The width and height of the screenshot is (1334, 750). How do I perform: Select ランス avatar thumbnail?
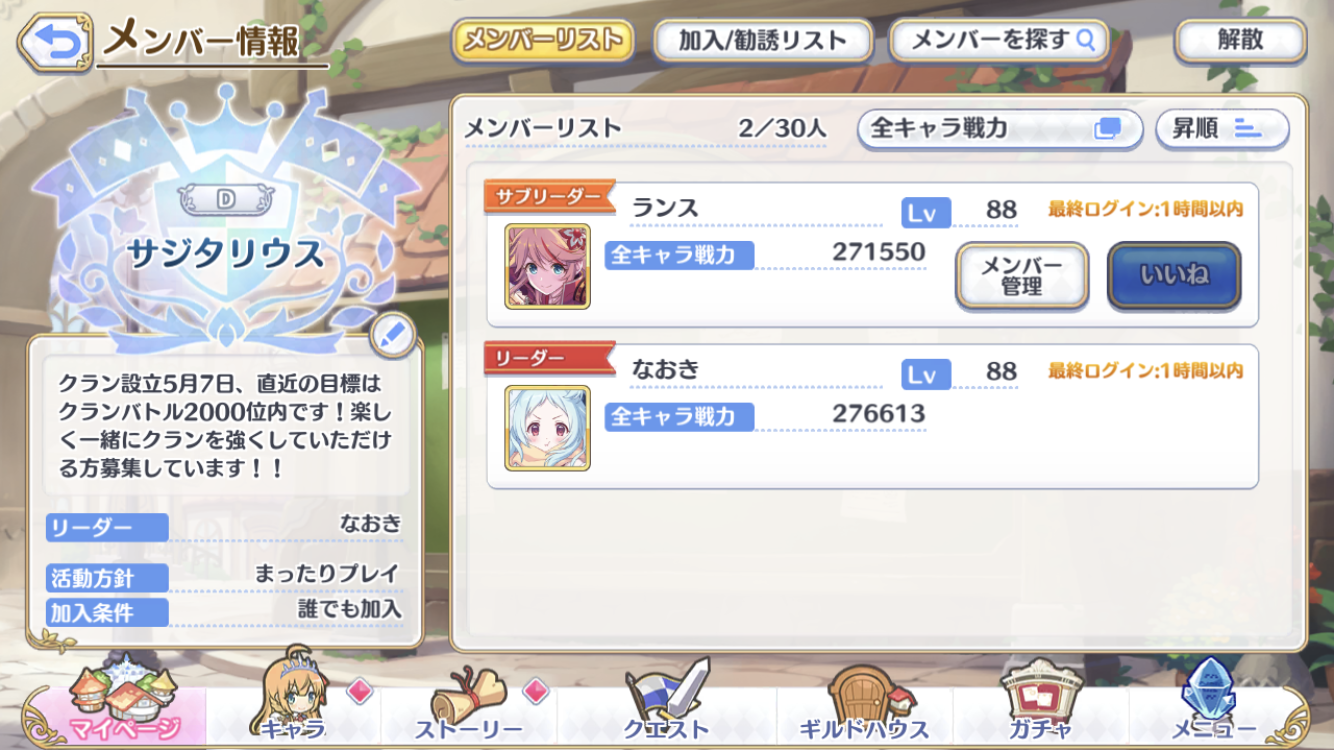point(547,266)
